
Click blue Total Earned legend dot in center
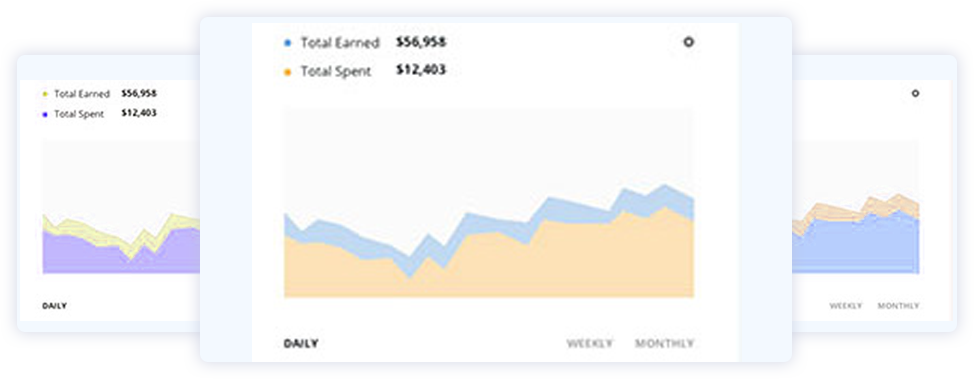pyautogui.click(x=287, y=43)
